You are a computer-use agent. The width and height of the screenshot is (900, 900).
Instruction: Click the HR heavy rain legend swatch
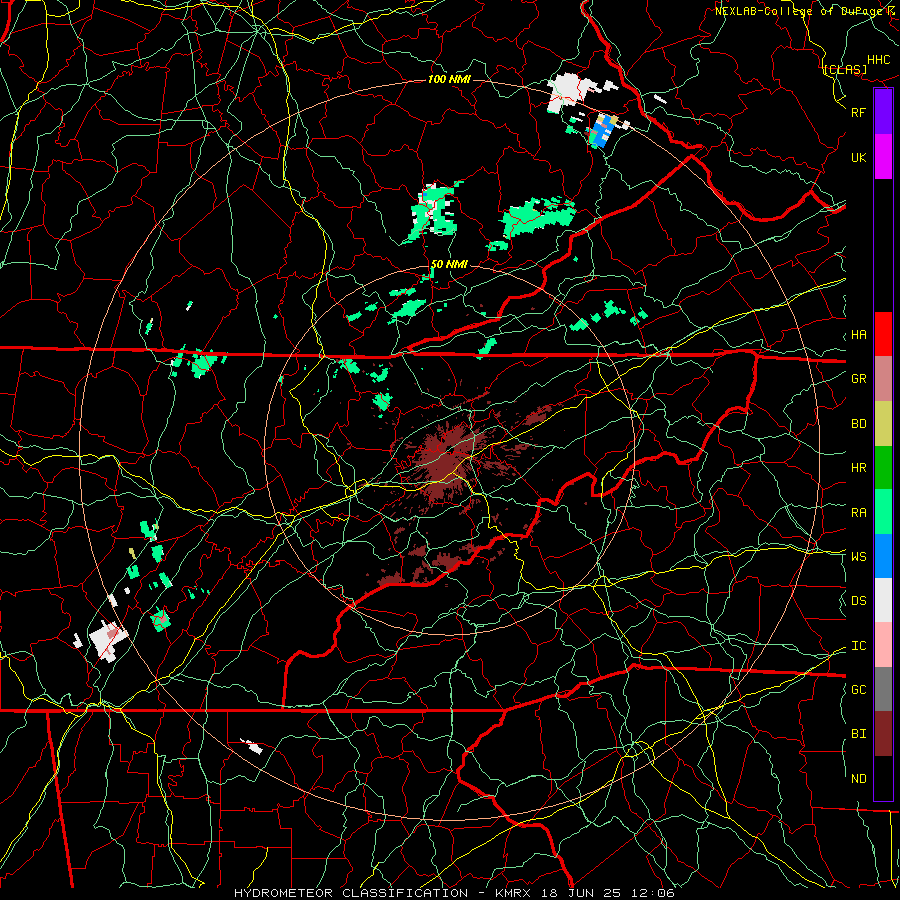(883, 468)
